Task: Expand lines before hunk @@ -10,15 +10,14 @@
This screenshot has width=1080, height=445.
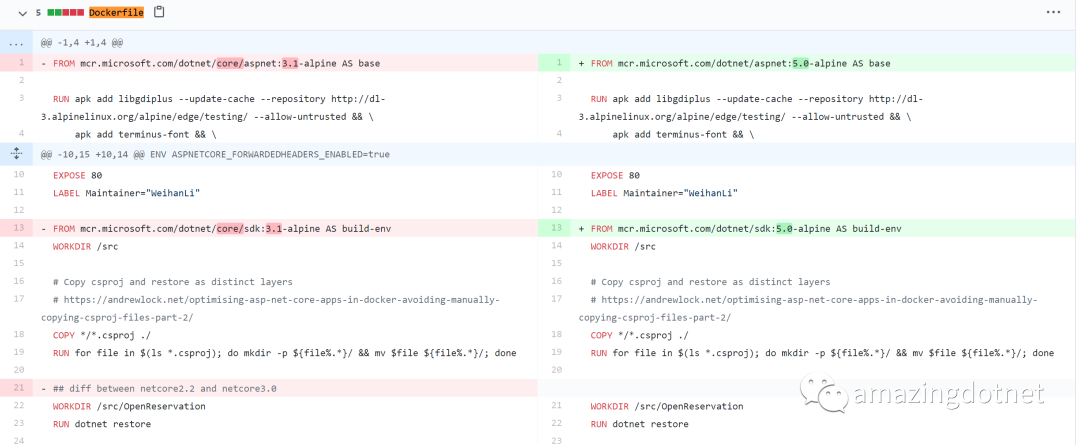Action: (17, 154)
